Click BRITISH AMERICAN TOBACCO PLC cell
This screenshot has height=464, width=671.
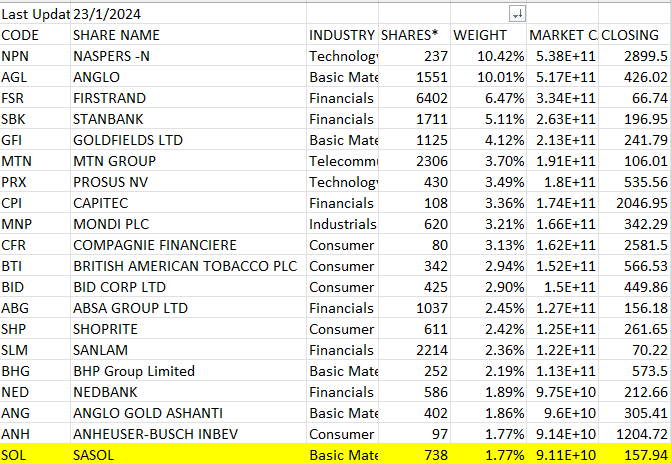tap(188, 266)
